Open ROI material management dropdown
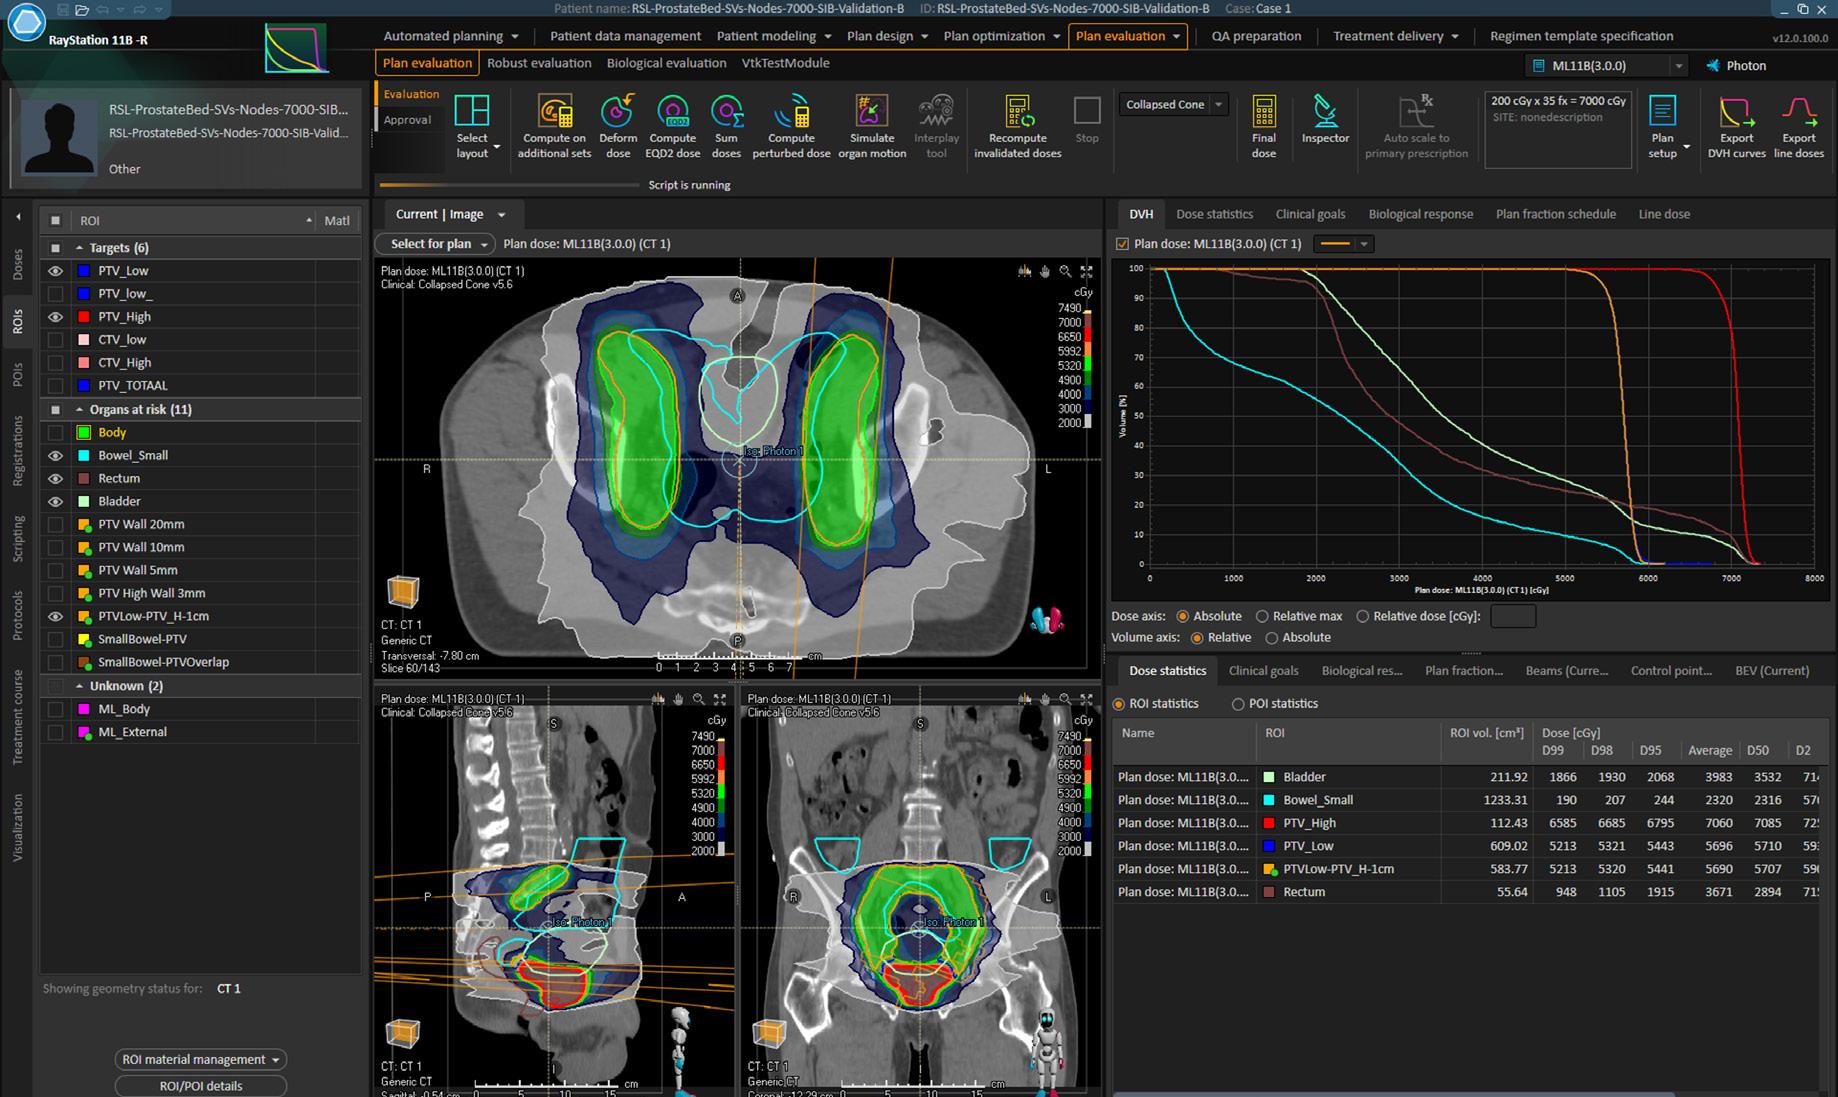The image size is (1838, 1097). [x=201, y=1059]
